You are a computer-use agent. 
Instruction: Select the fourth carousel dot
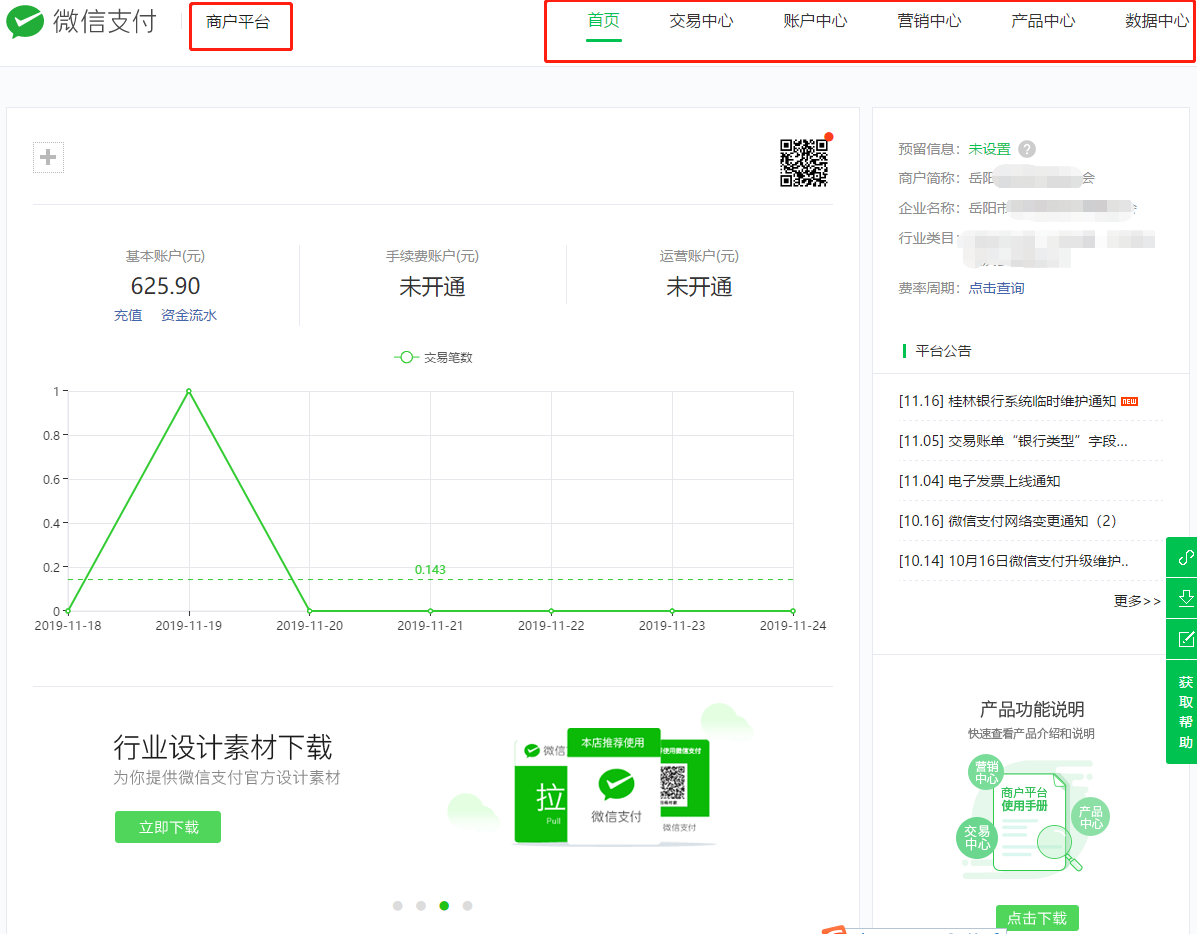coord(468,906)
